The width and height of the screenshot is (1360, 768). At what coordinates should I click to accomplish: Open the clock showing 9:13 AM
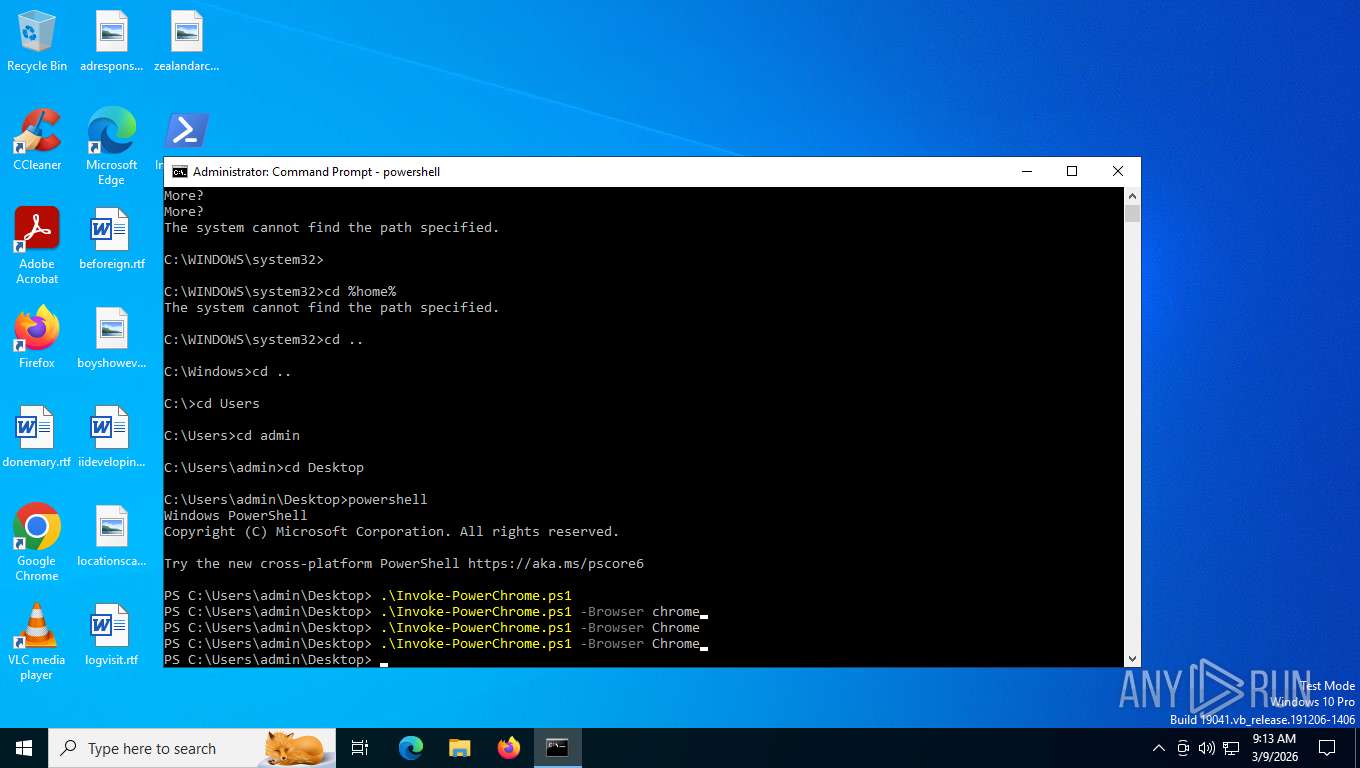coord(1274,748)
